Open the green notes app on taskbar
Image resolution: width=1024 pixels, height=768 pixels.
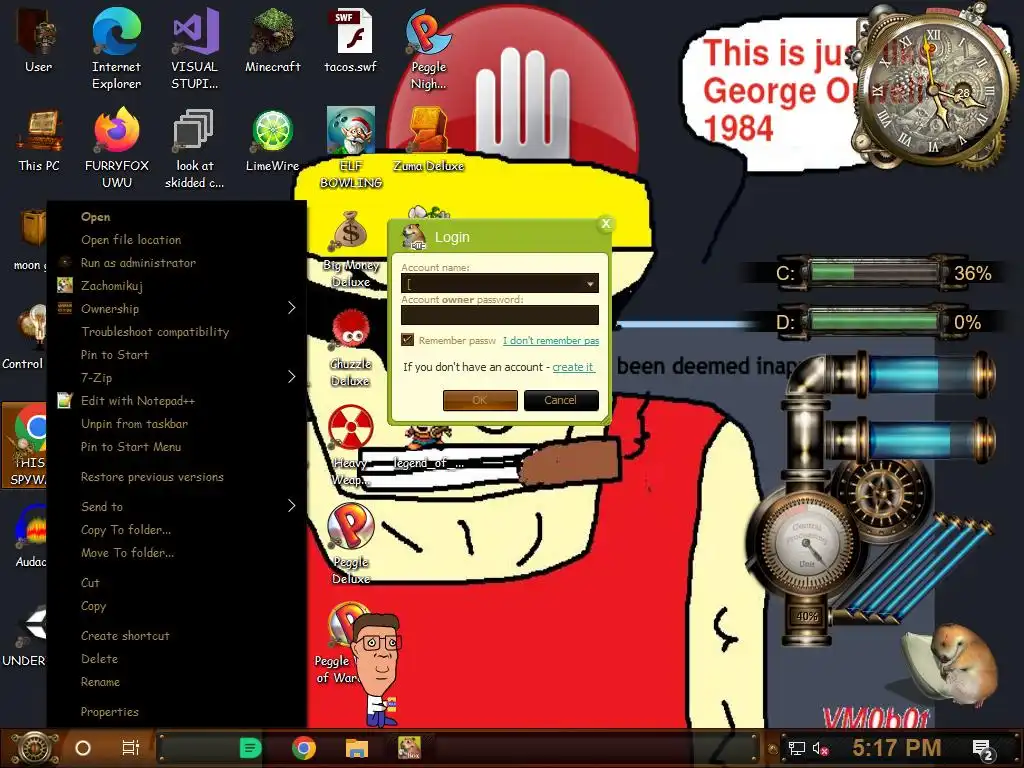(250, 748)
